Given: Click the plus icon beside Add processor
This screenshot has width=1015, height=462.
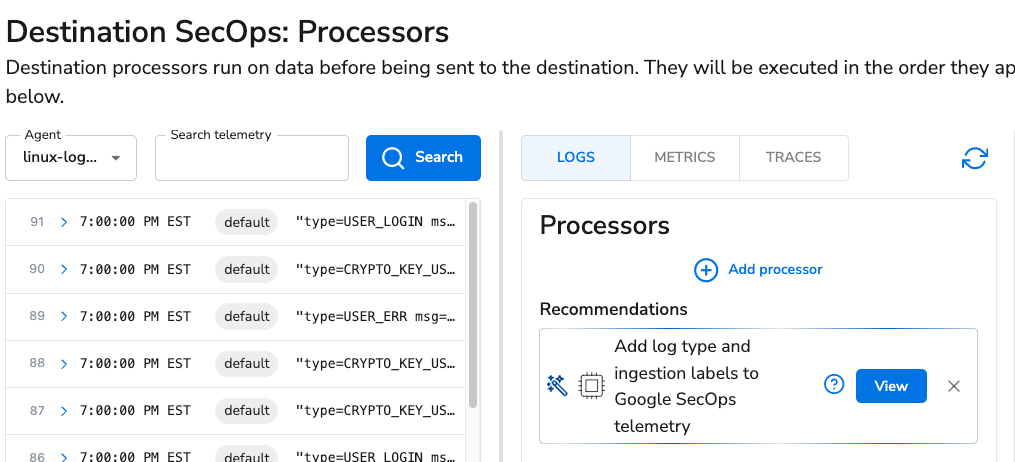Looking at the screenshot, I should click(x=706, y=270).
